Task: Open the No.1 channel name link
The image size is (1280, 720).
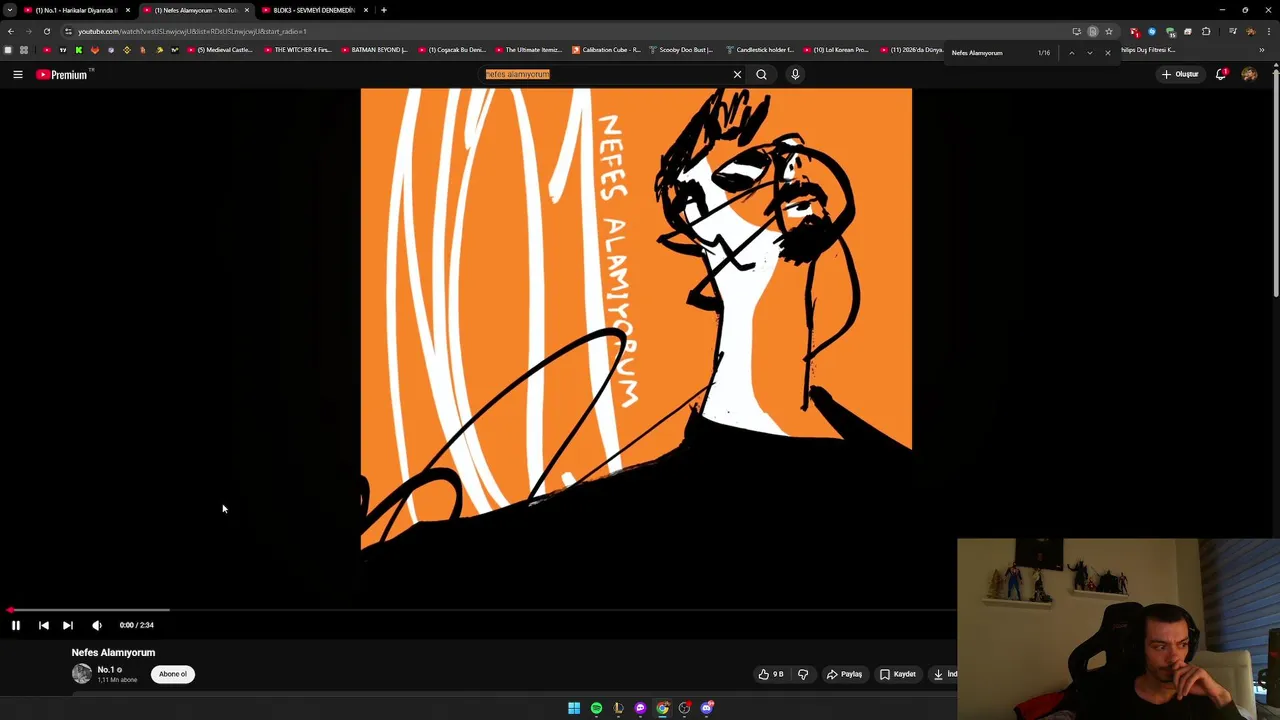Action: tap(105, 670)
